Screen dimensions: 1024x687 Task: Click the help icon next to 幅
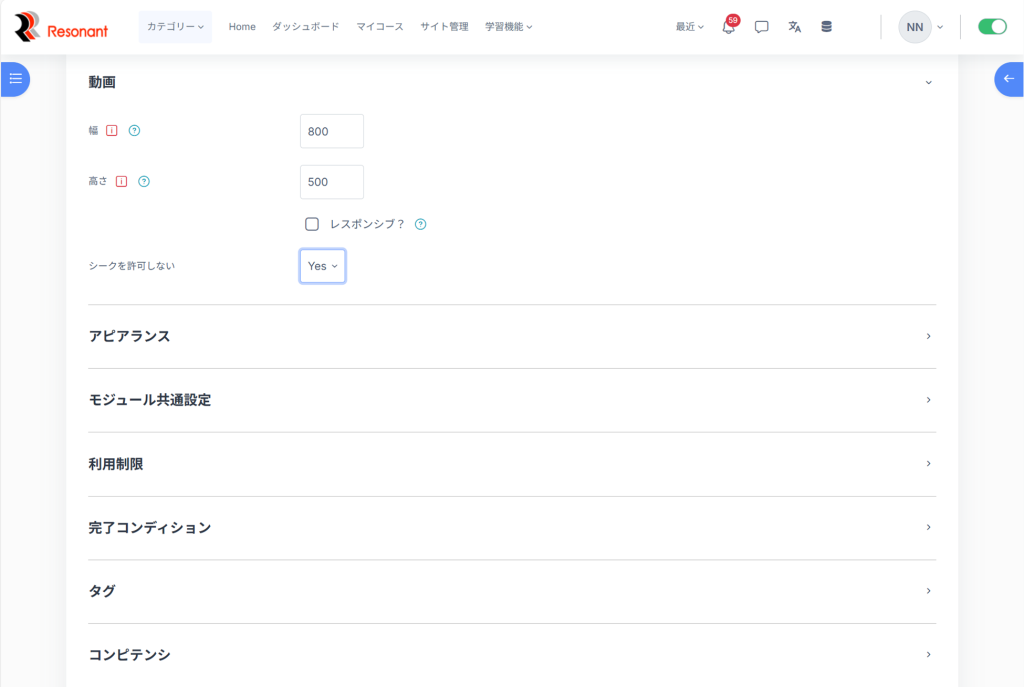pyautogui.click(x=134, y=131)
